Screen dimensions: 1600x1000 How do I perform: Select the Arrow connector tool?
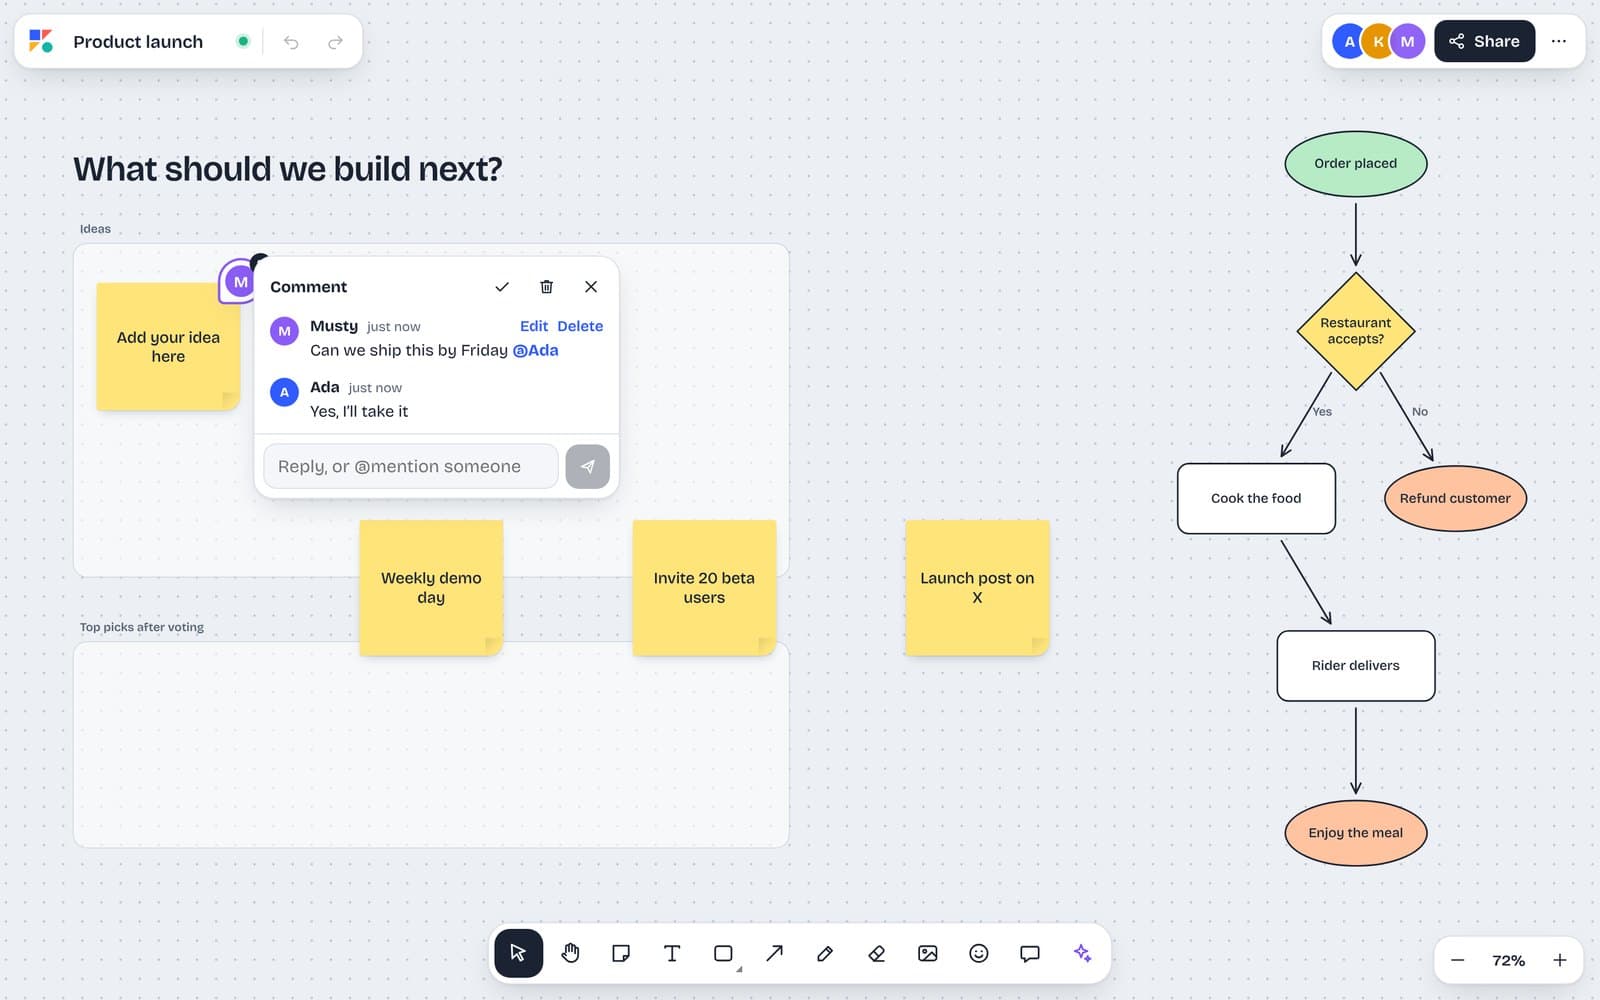click(774, 953)
